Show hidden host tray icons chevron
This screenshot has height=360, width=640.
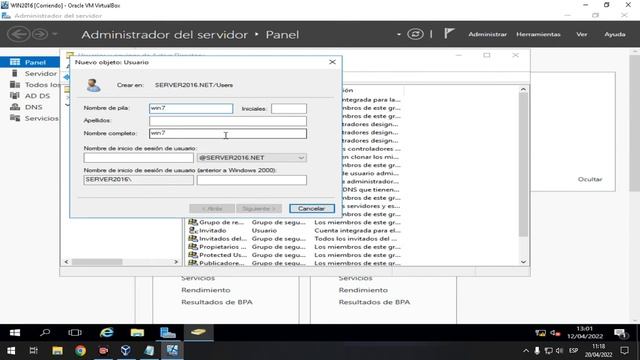526,351
